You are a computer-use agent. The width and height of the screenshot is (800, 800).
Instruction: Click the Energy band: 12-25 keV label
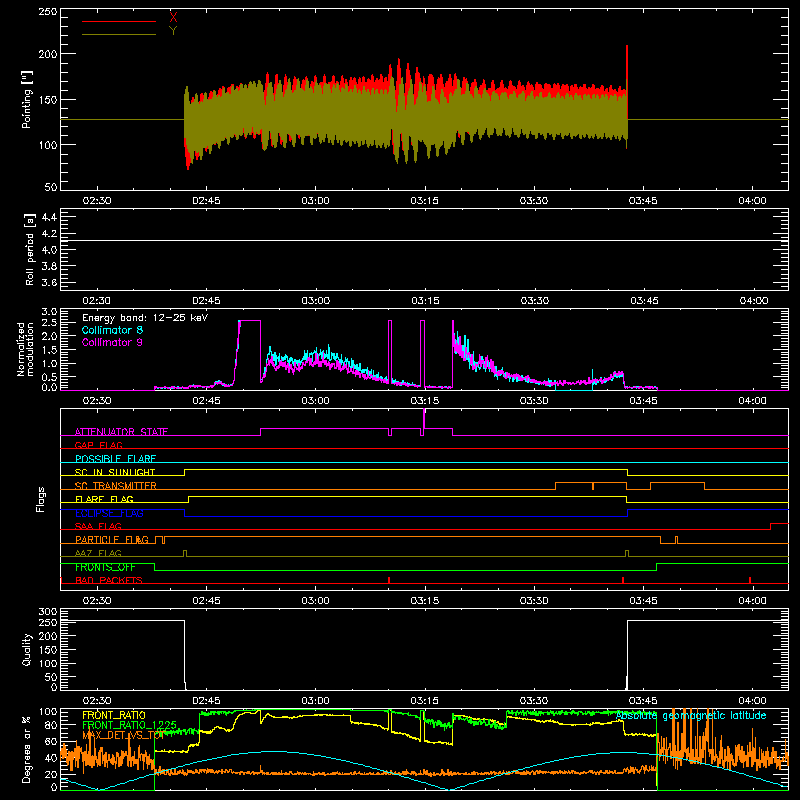pos(145,318)
